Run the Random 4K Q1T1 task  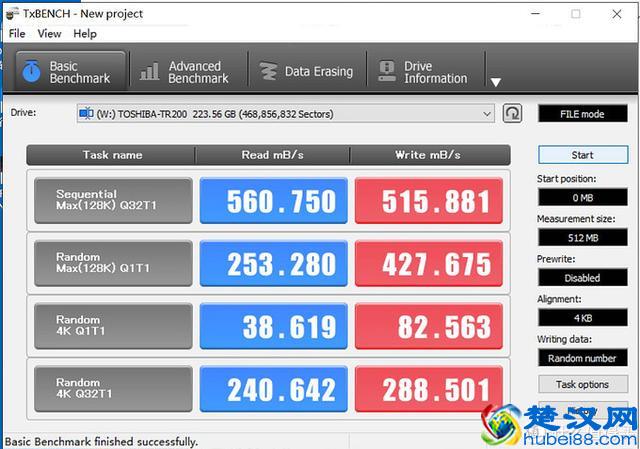click(x=112, y=327)
